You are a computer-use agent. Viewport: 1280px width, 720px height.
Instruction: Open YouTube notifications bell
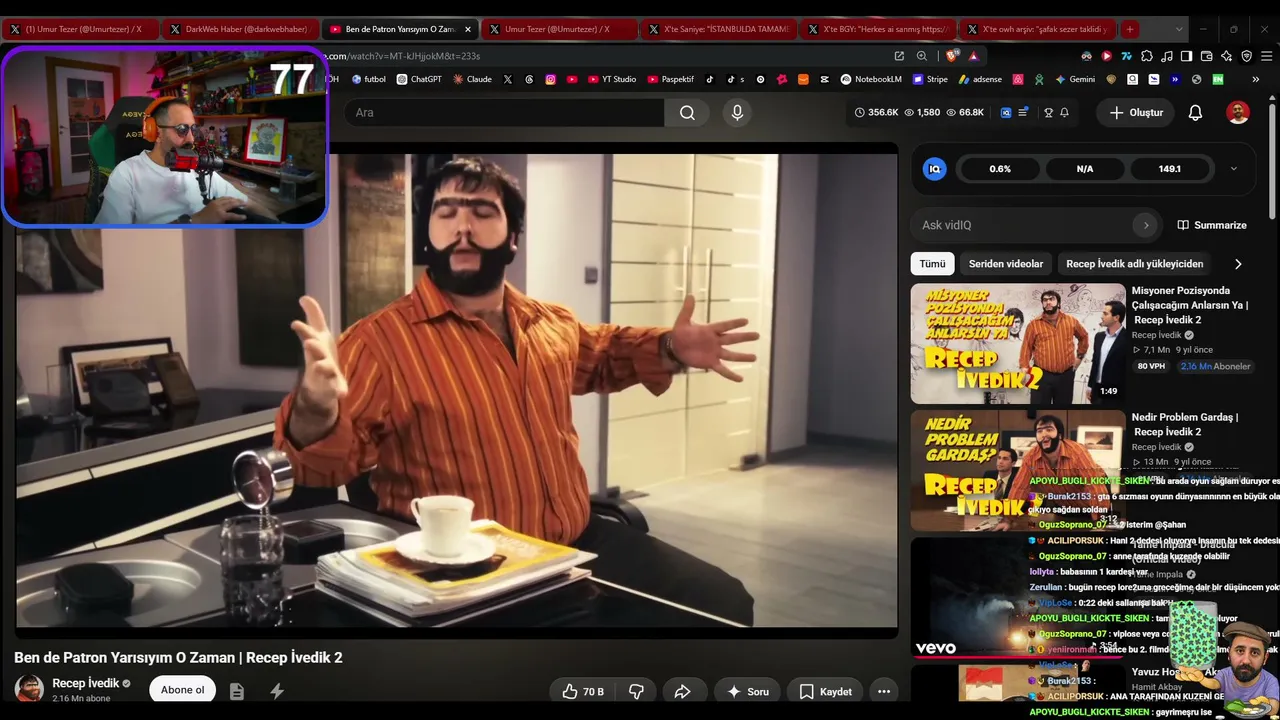click(1195, 113)
